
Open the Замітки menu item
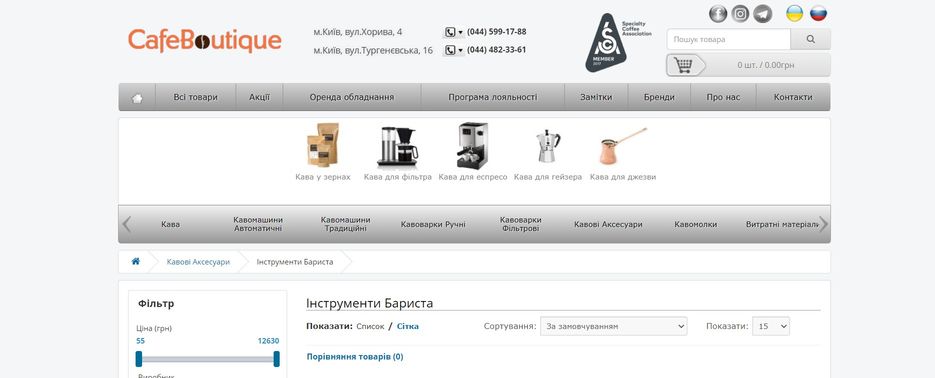(x=596, y=97)
